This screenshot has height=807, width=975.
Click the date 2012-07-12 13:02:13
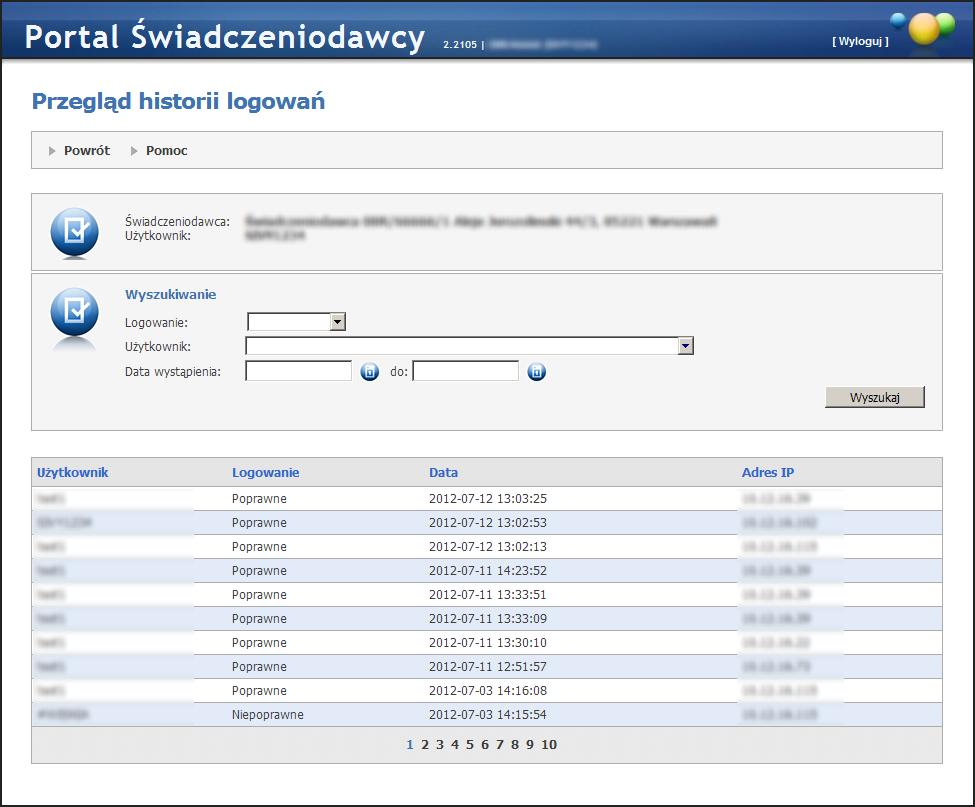[488, 546]
